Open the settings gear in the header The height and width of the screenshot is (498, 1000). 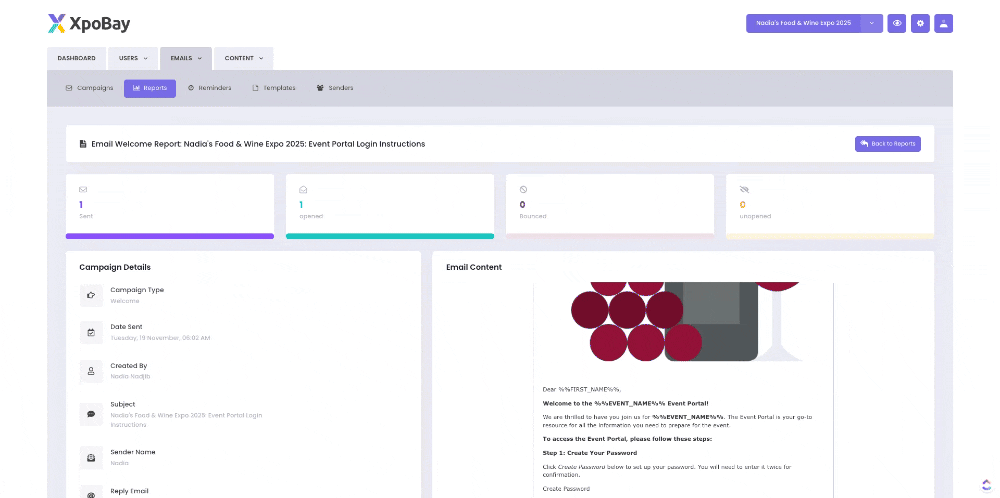click(921, 23)
